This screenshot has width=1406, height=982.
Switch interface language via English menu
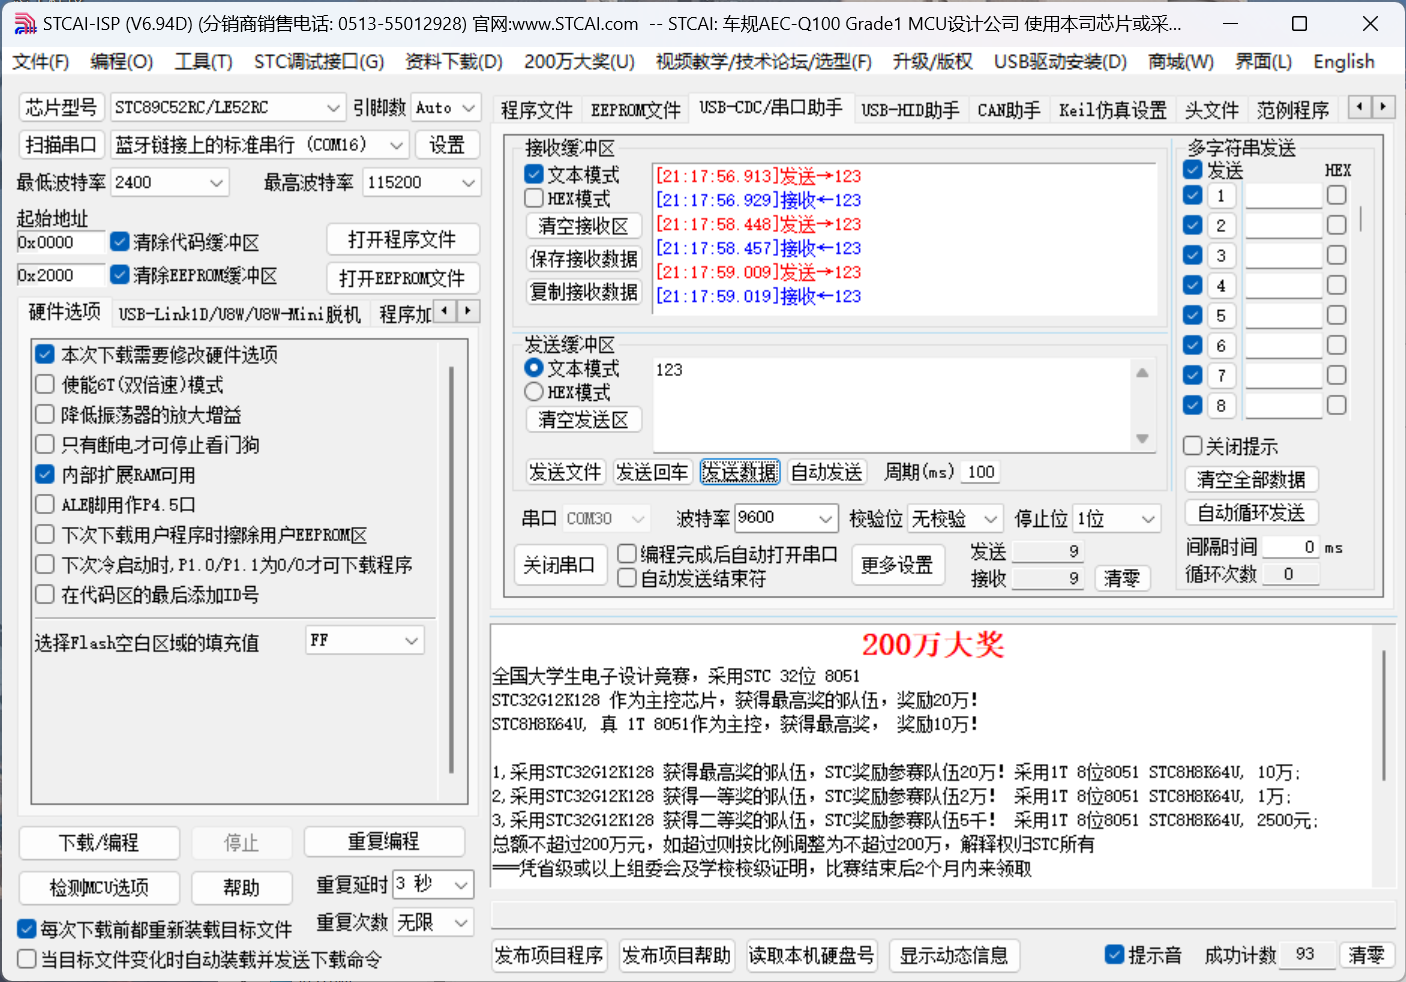click(1344, 62)
